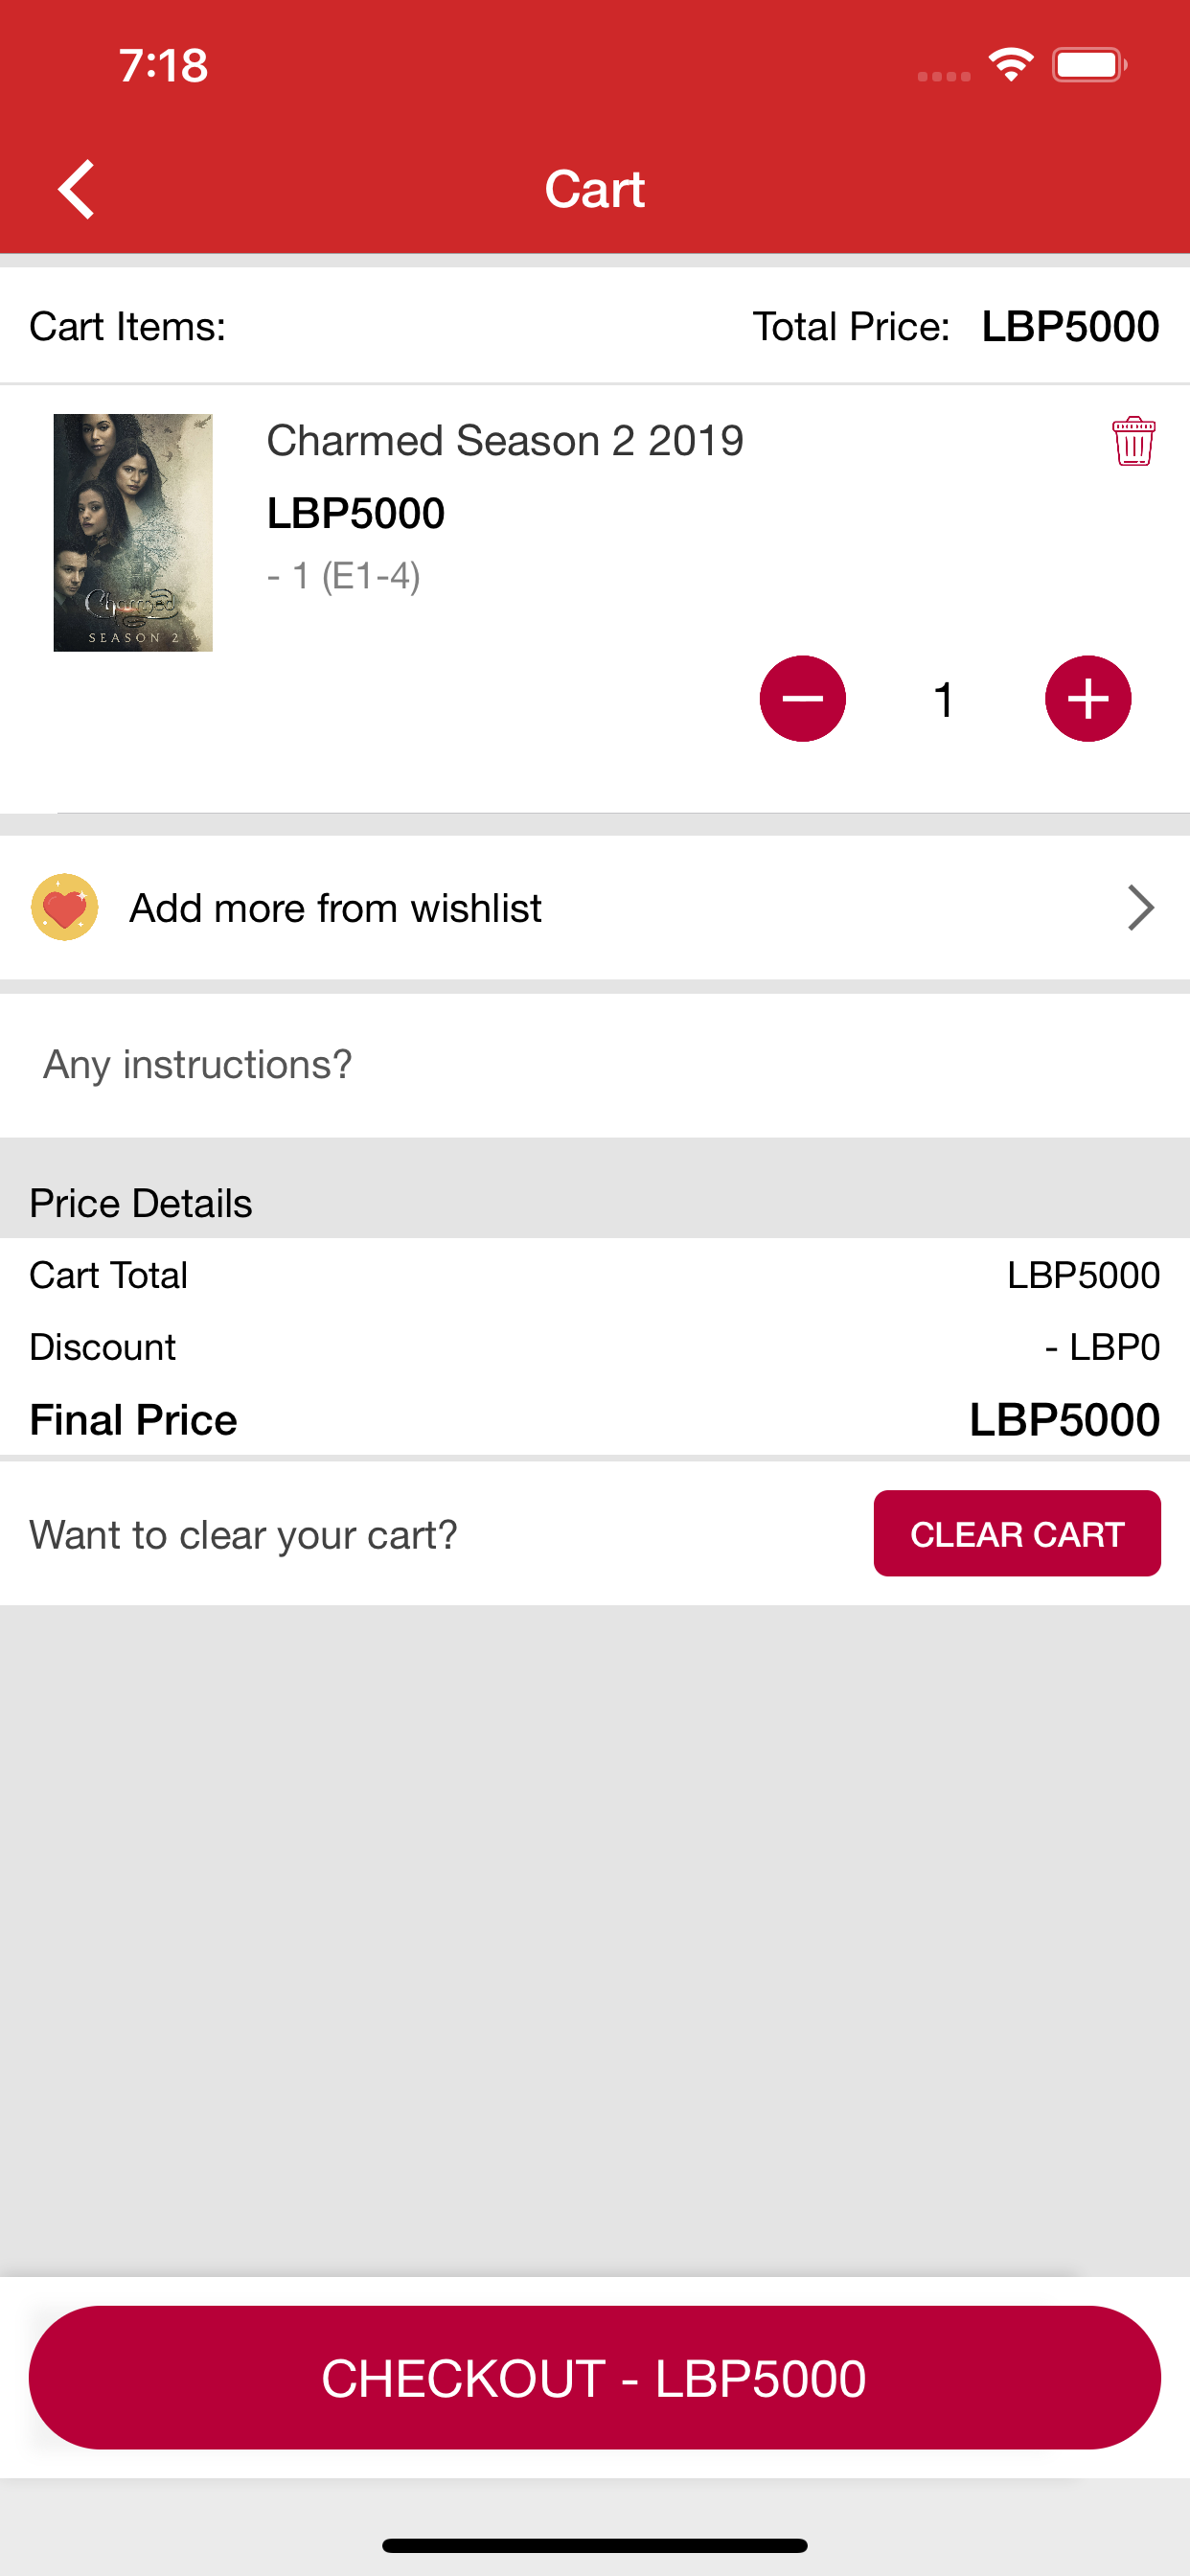1190x2576 pixels.
Task: Tap the Total Price LBP5000 amount
Action: point(1069,327)
